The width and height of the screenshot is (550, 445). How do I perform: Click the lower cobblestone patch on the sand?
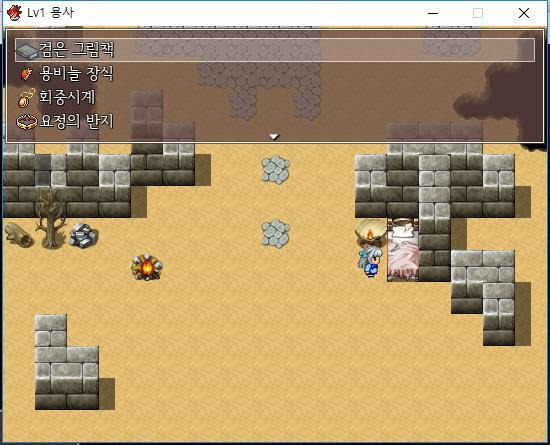pos(276,234)
